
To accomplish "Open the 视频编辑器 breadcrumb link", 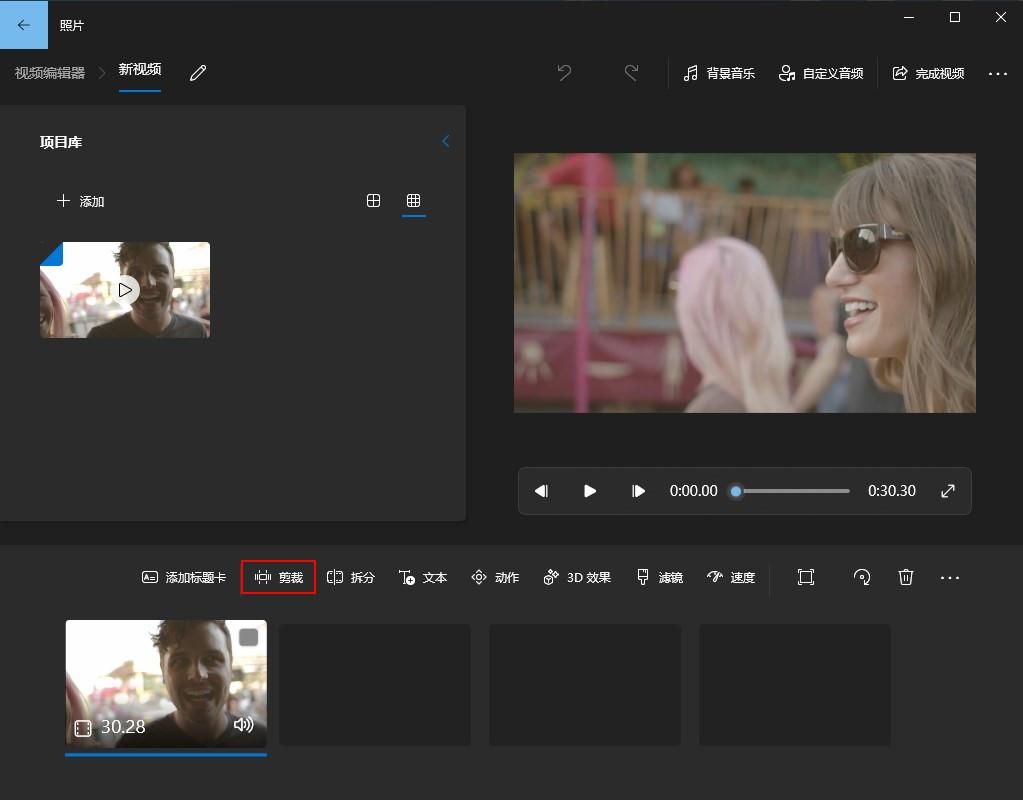I will (x=50, y=73).
